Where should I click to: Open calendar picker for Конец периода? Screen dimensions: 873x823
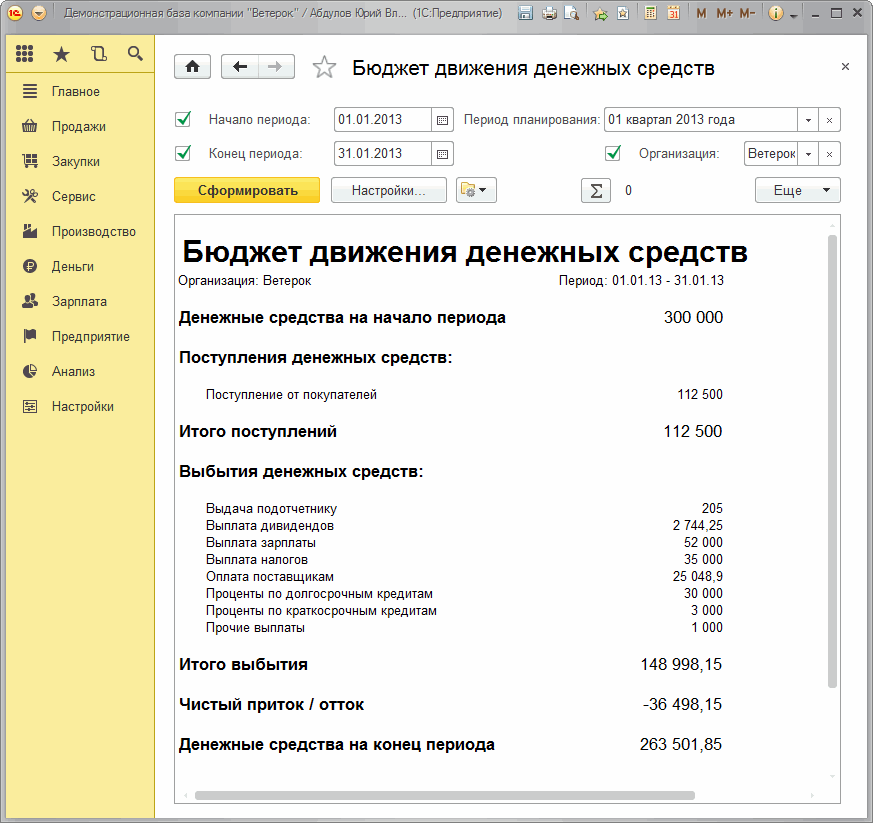pos(442,154)
